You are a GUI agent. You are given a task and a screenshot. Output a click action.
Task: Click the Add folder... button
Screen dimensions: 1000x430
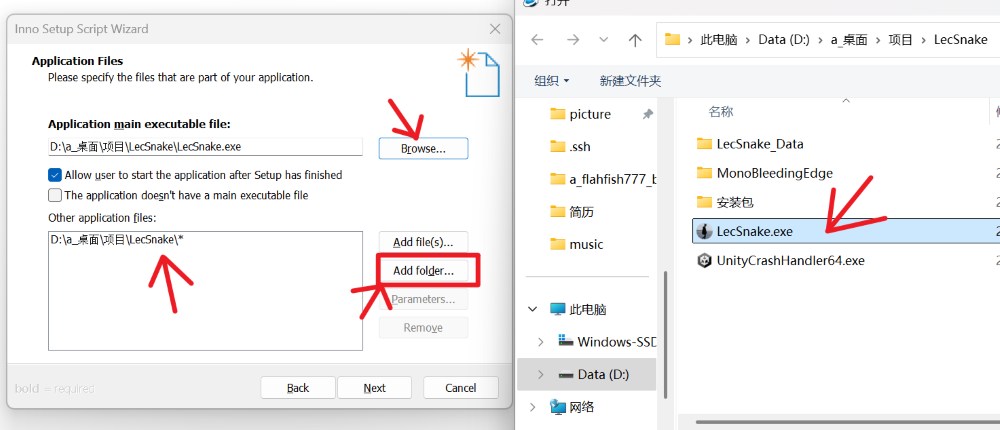click(423, 271)
